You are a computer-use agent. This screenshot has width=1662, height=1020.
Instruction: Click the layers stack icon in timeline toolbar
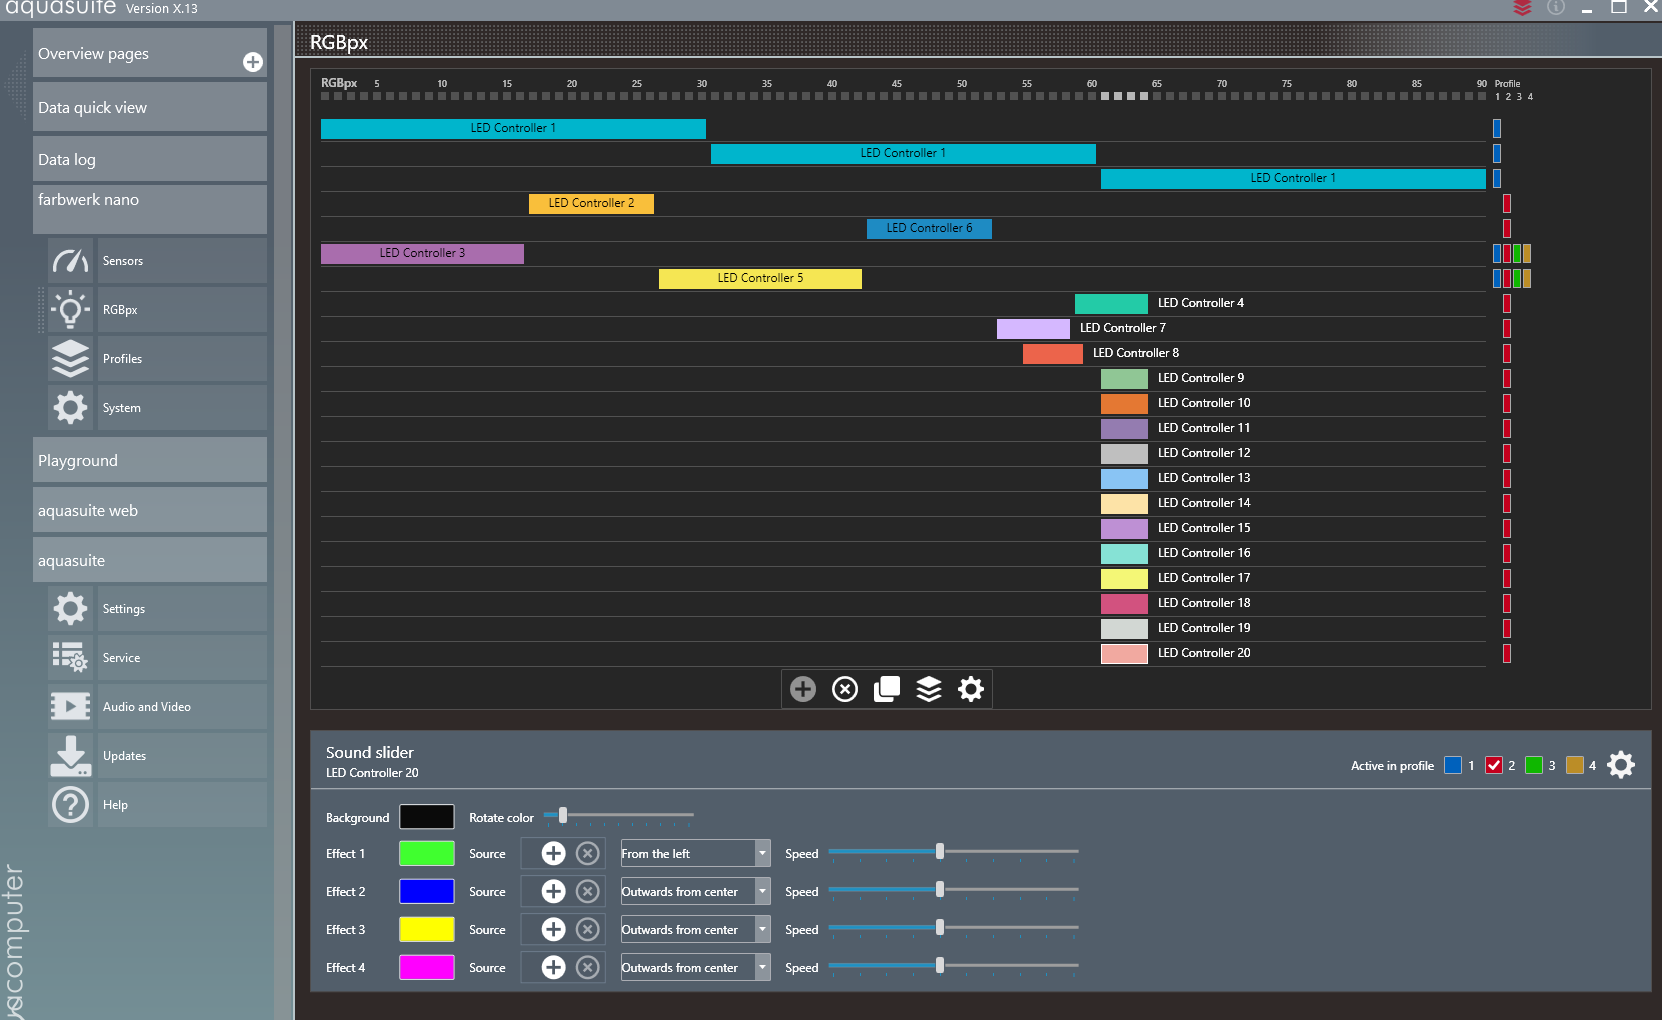tap(929, 689)
